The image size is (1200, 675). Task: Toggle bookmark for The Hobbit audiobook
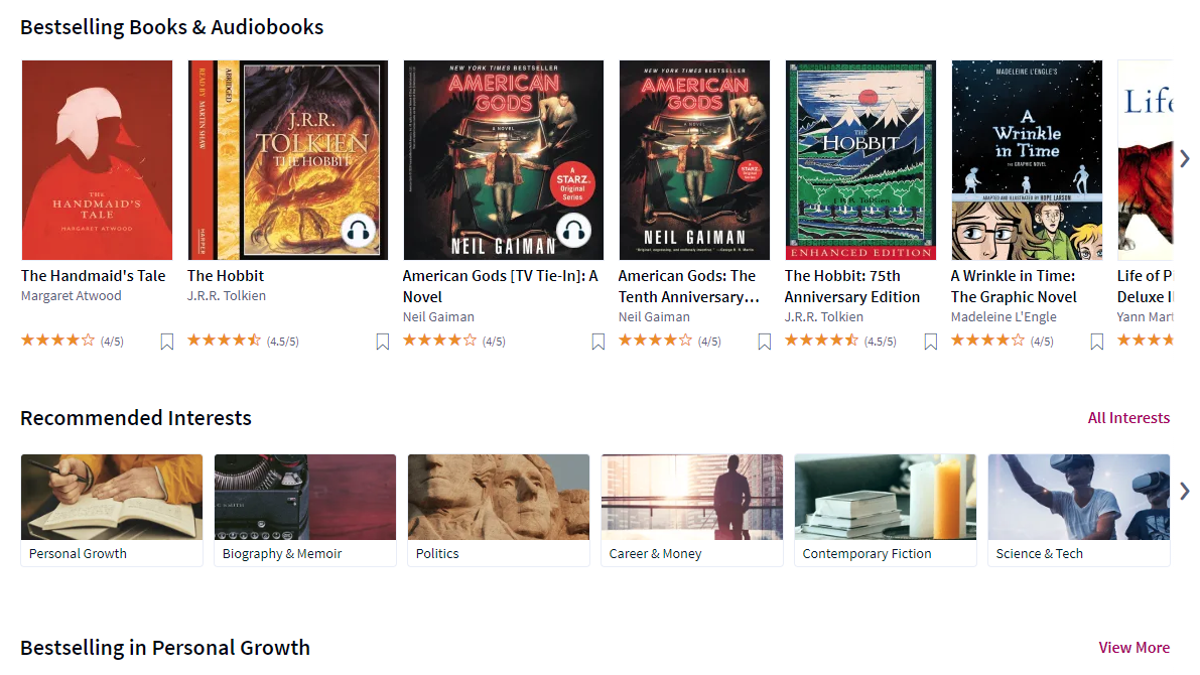[382, 342]
